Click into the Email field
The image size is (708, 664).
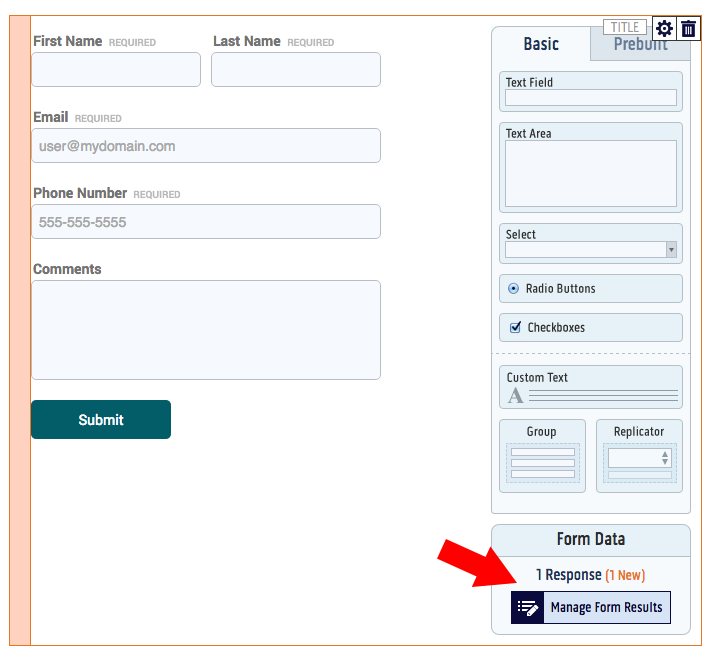[x=206, y=146]
